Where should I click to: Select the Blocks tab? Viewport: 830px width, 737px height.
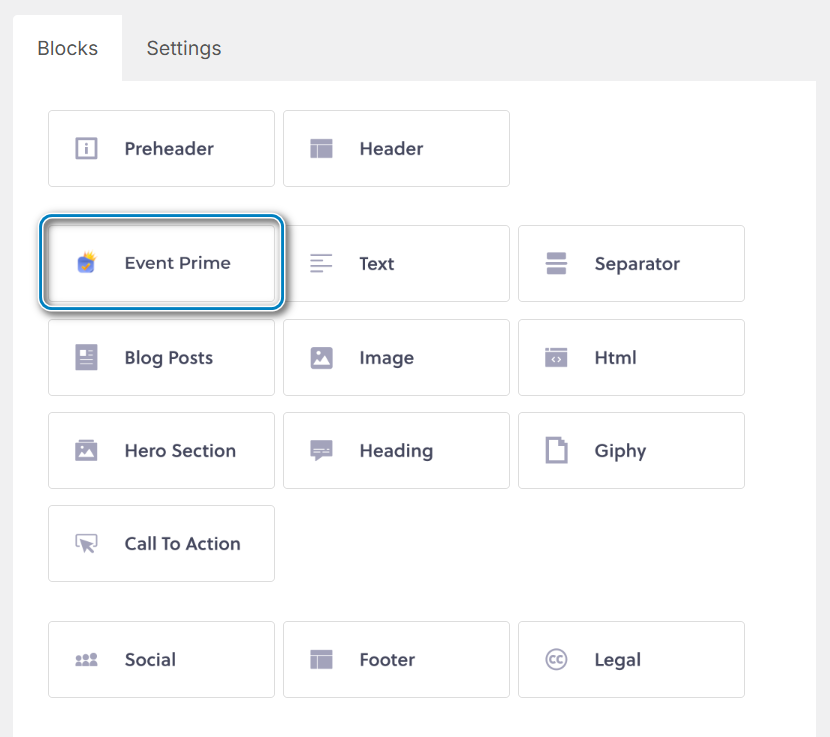click(67, 48)
